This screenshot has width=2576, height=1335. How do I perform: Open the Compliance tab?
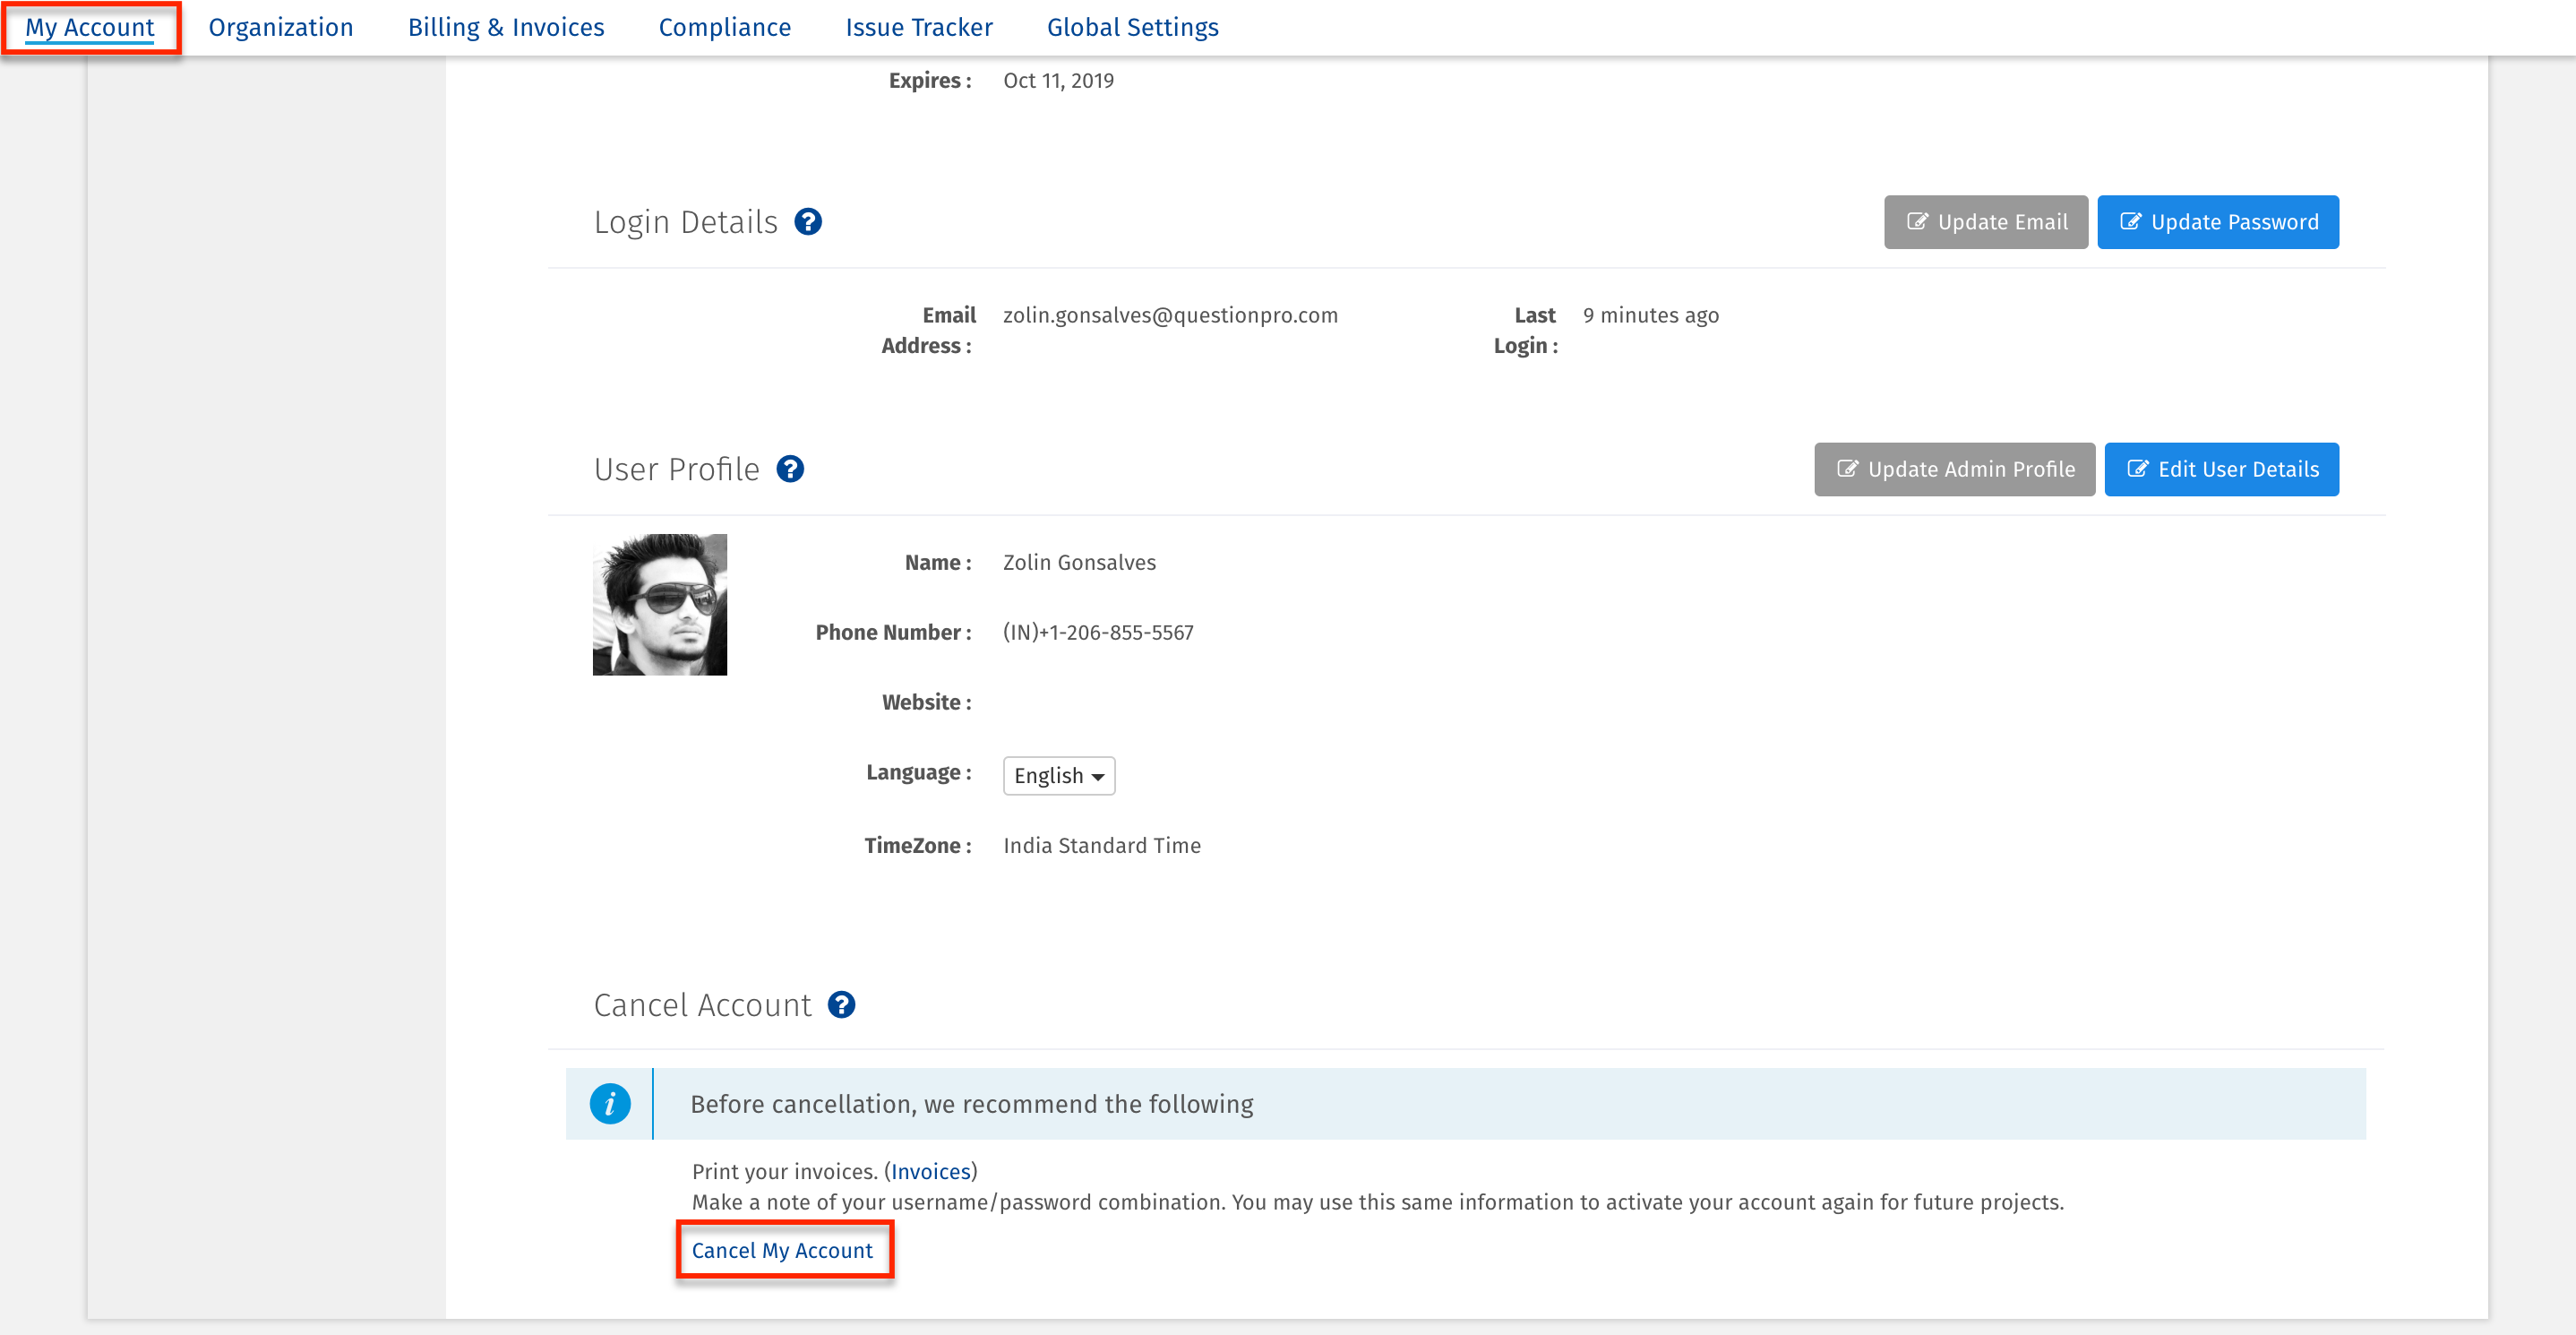point(724,27)
